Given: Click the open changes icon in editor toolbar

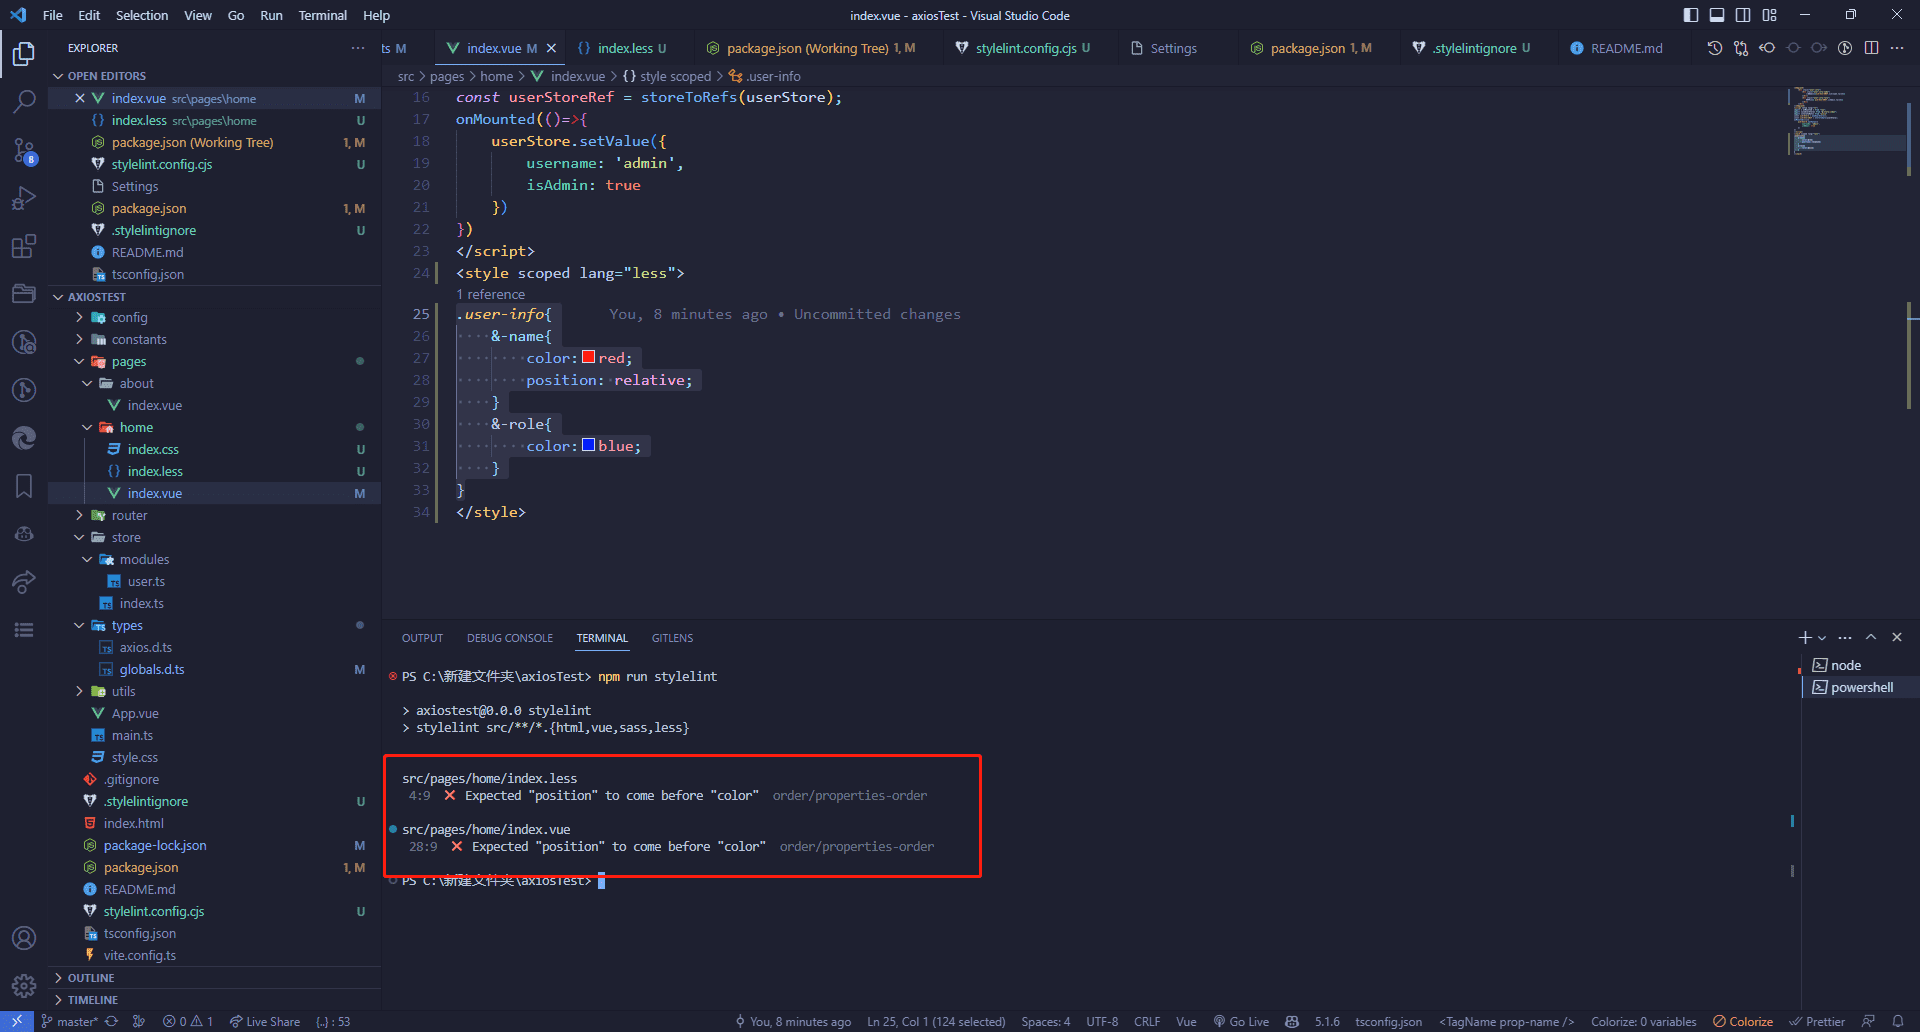Looking at the screenshot, I should point(1741,48).
